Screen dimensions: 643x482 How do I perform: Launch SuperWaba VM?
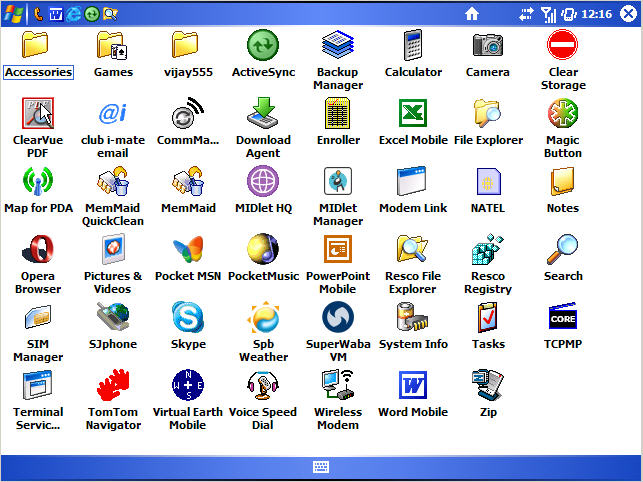338,332
